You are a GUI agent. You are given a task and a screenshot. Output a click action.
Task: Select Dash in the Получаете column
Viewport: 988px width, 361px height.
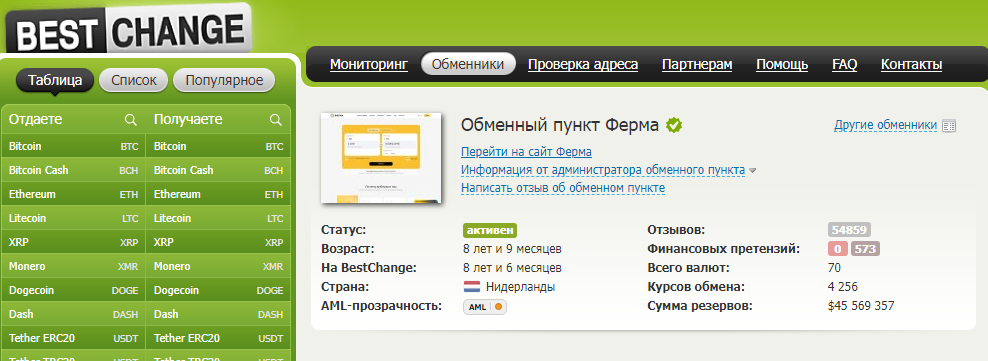click(x=218, y=314)
